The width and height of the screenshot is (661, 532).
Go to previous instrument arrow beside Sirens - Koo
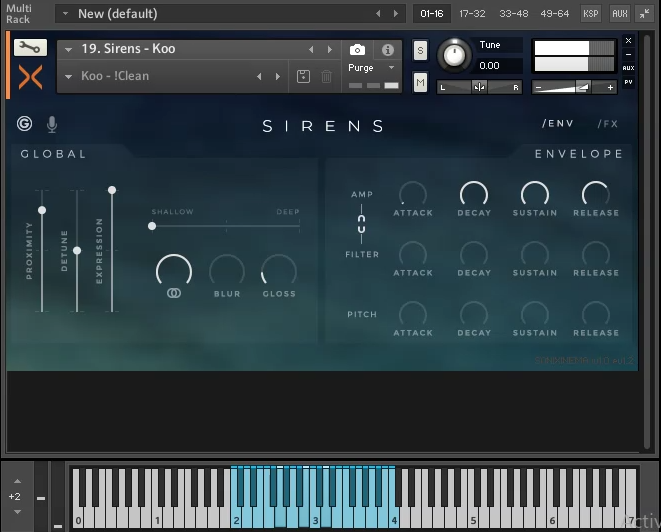(311, 49)
